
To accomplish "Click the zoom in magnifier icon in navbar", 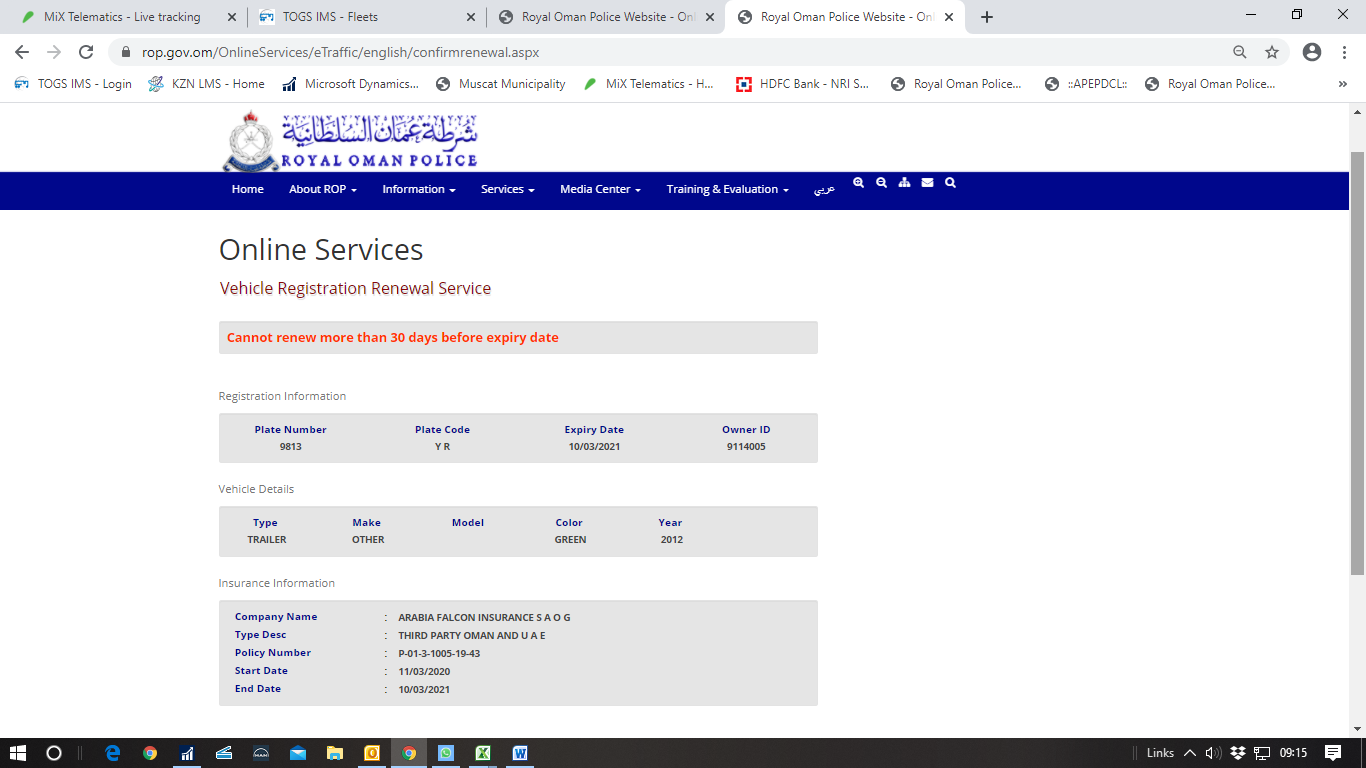I will [858, 183].
